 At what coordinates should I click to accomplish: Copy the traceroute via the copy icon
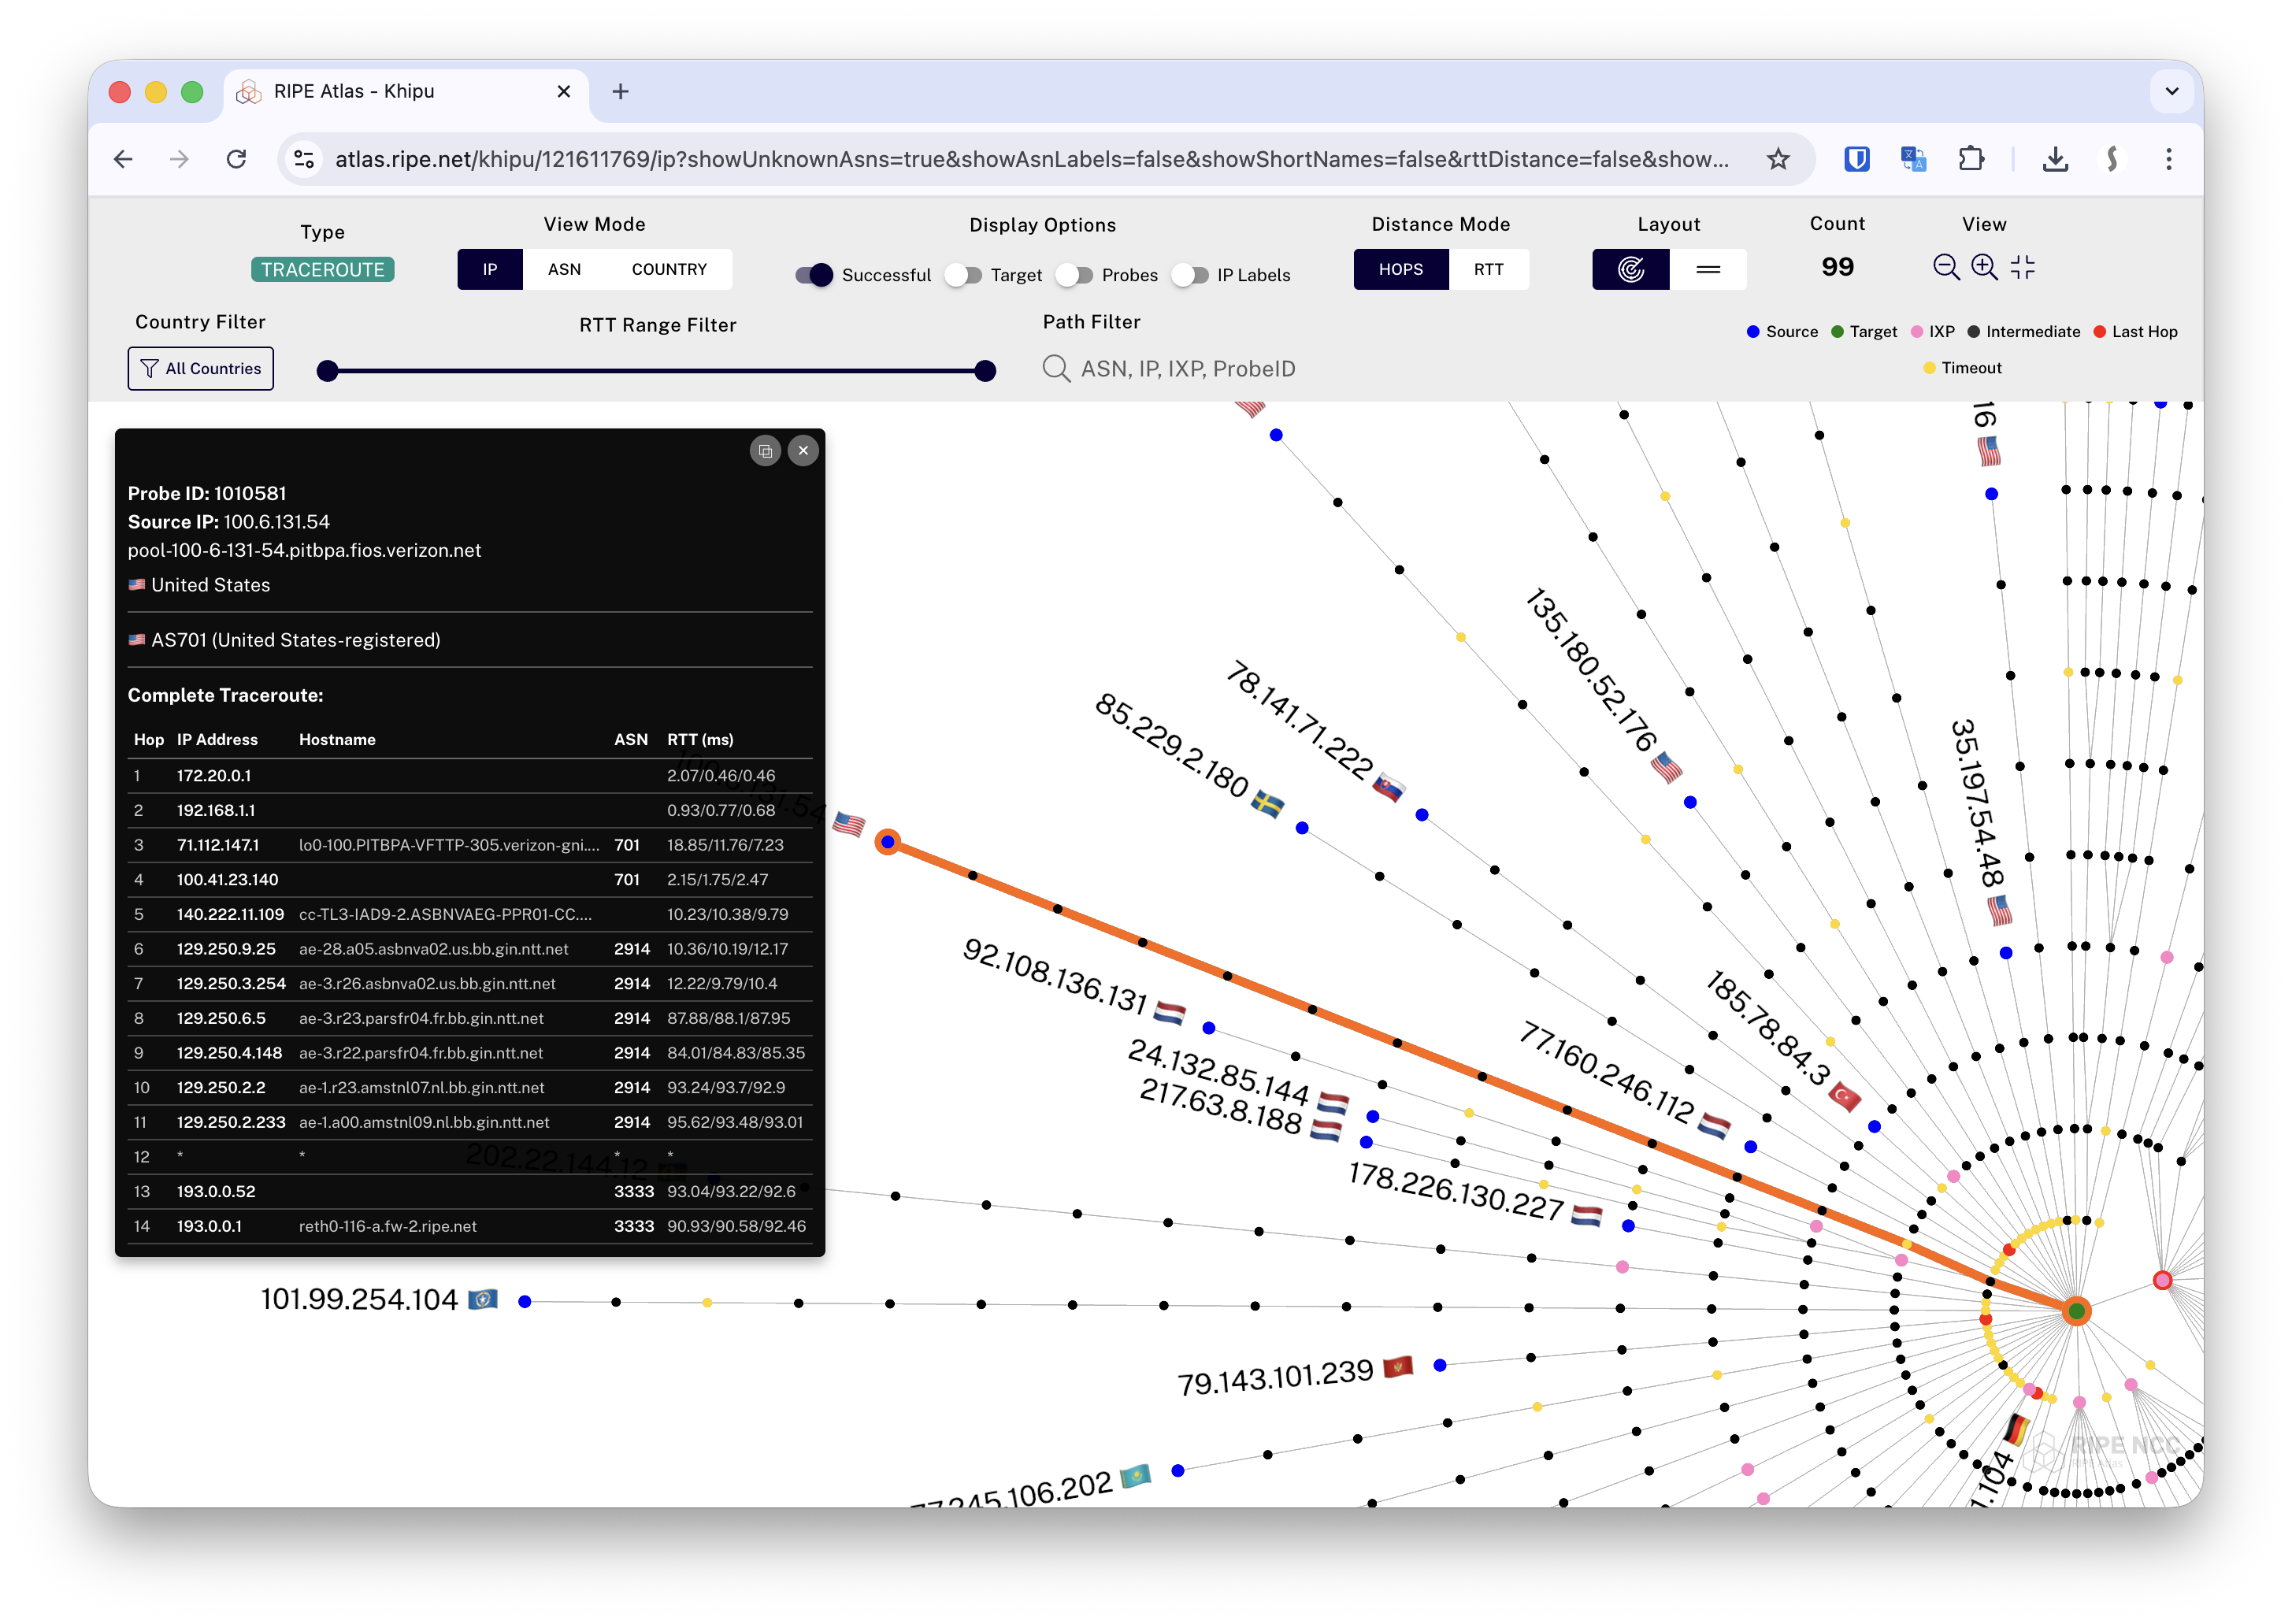766,451
